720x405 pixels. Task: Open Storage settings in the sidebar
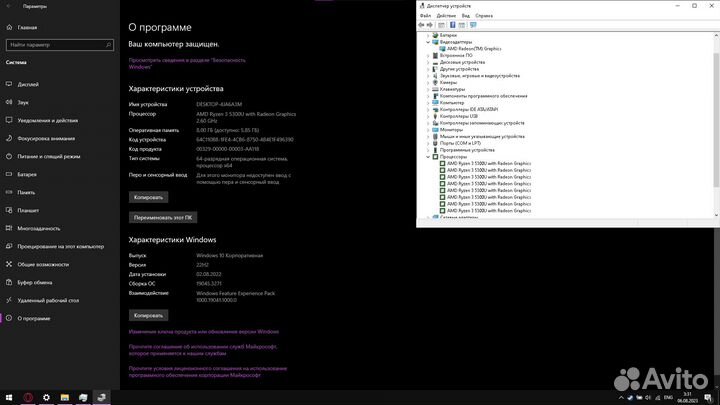pyautogui.click(x=26, y=192)
